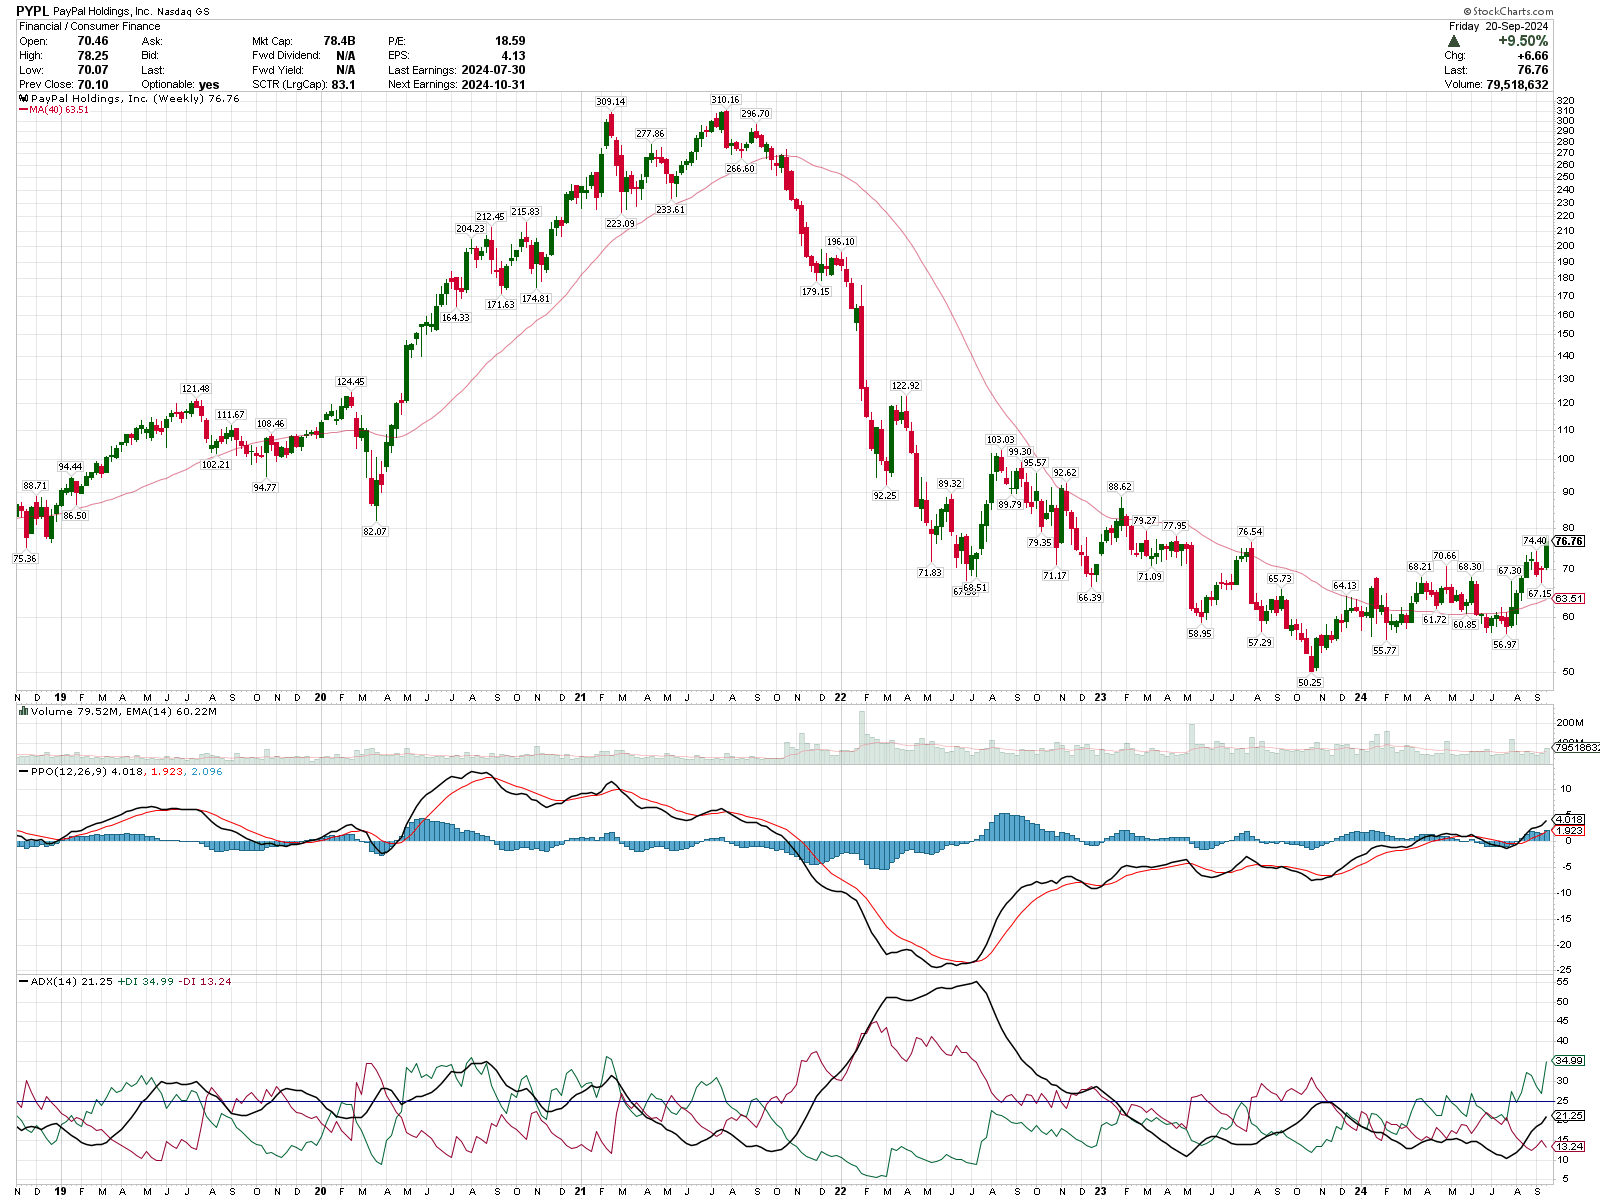
Task: Click the 121.48 price label
Action: tap(195, 389)
